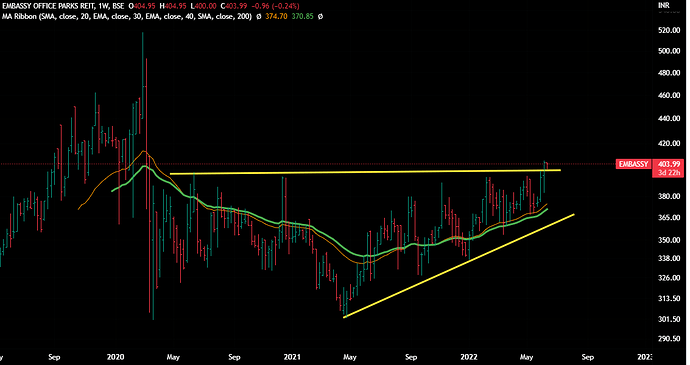Screen dimensions: 690x365
Task: Select the rising yellow support trendline
Action: coord(459,265)
